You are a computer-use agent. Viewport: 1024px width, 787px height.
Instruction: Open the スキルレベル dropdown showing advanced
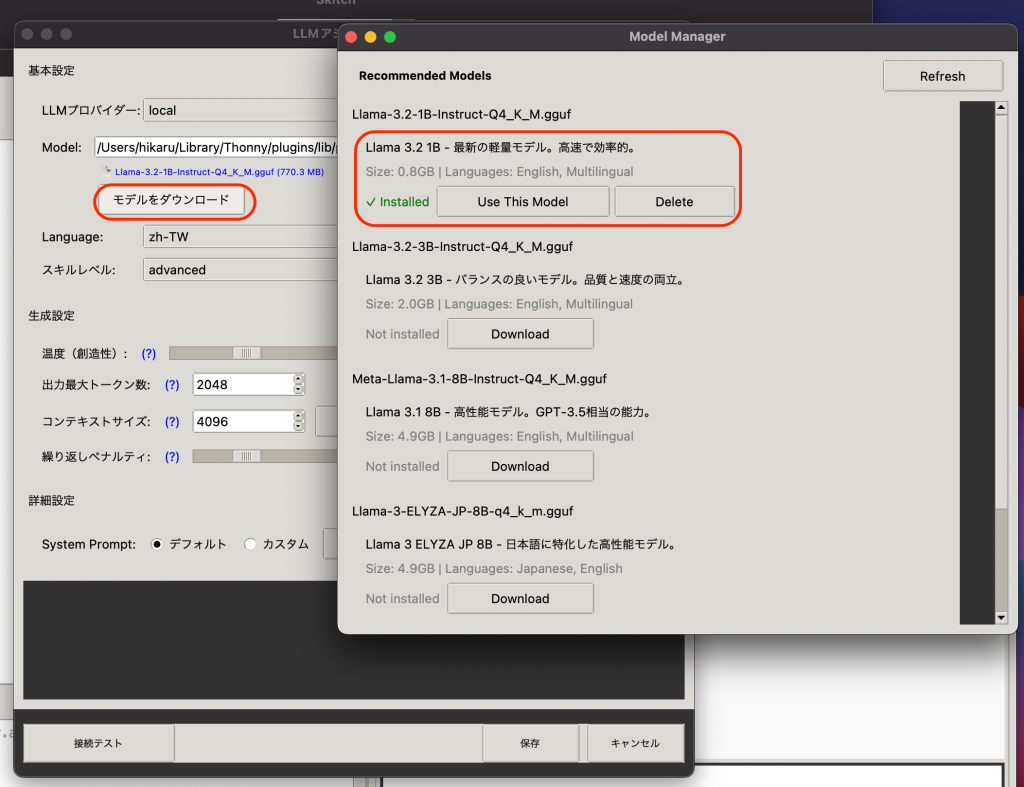(x=240, y=270)
